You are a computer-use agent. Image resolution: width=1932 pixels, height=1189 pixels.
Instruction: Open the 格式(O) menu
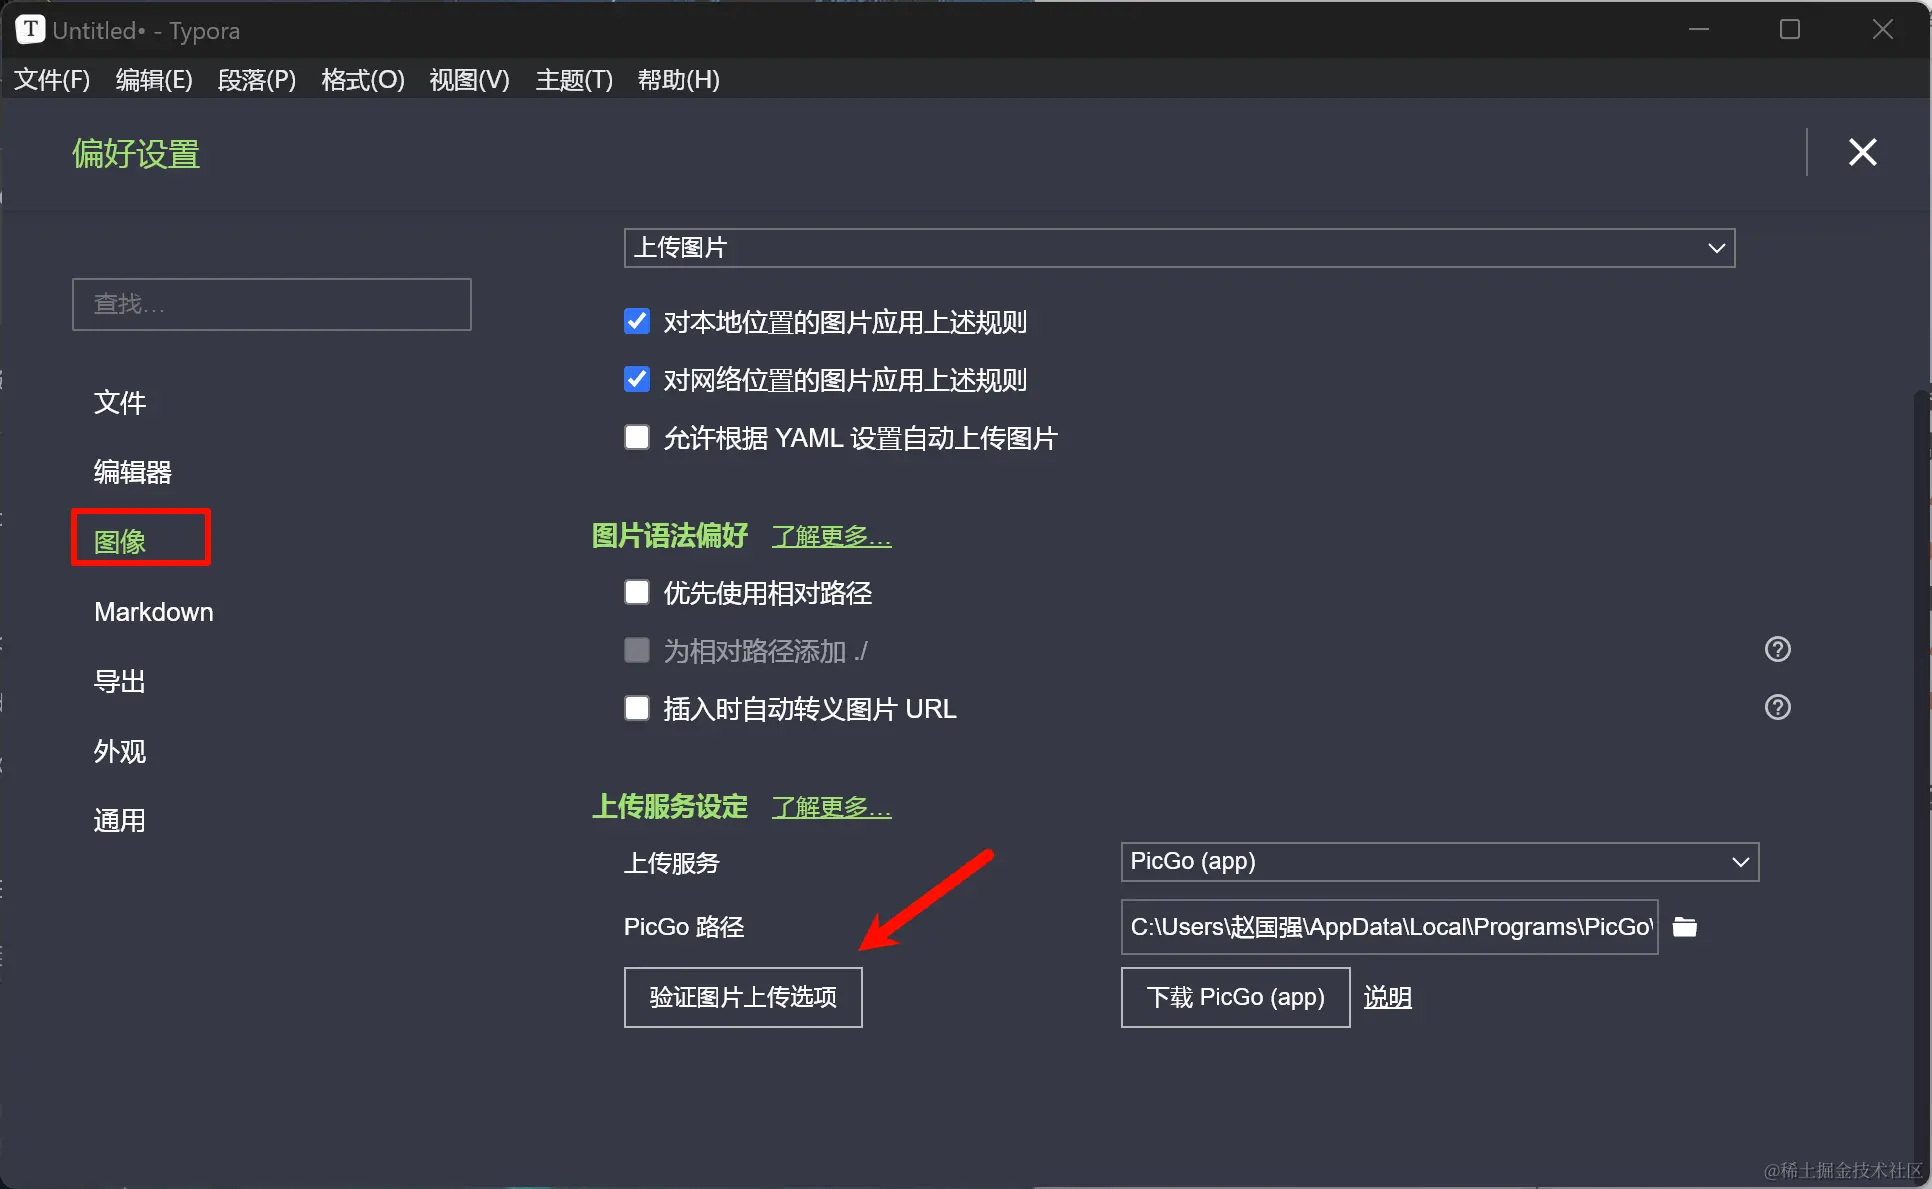[362, 80]
